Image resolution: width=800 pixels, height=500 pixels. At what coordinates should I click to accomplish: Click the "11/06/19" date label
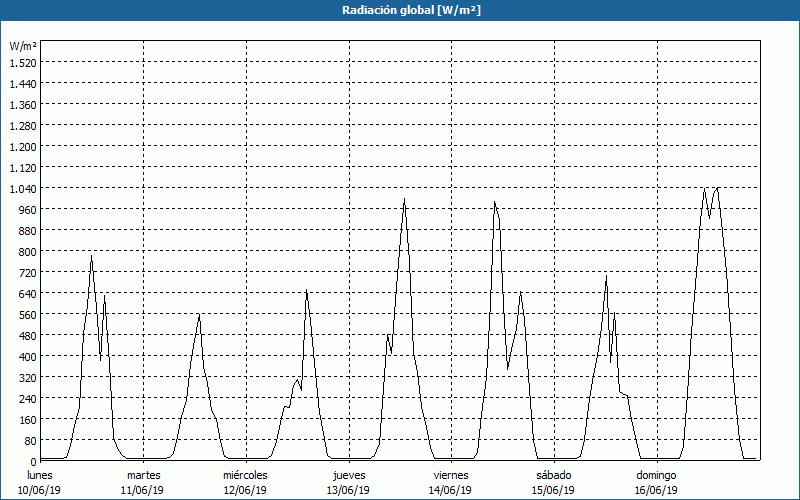pos(142,490)
